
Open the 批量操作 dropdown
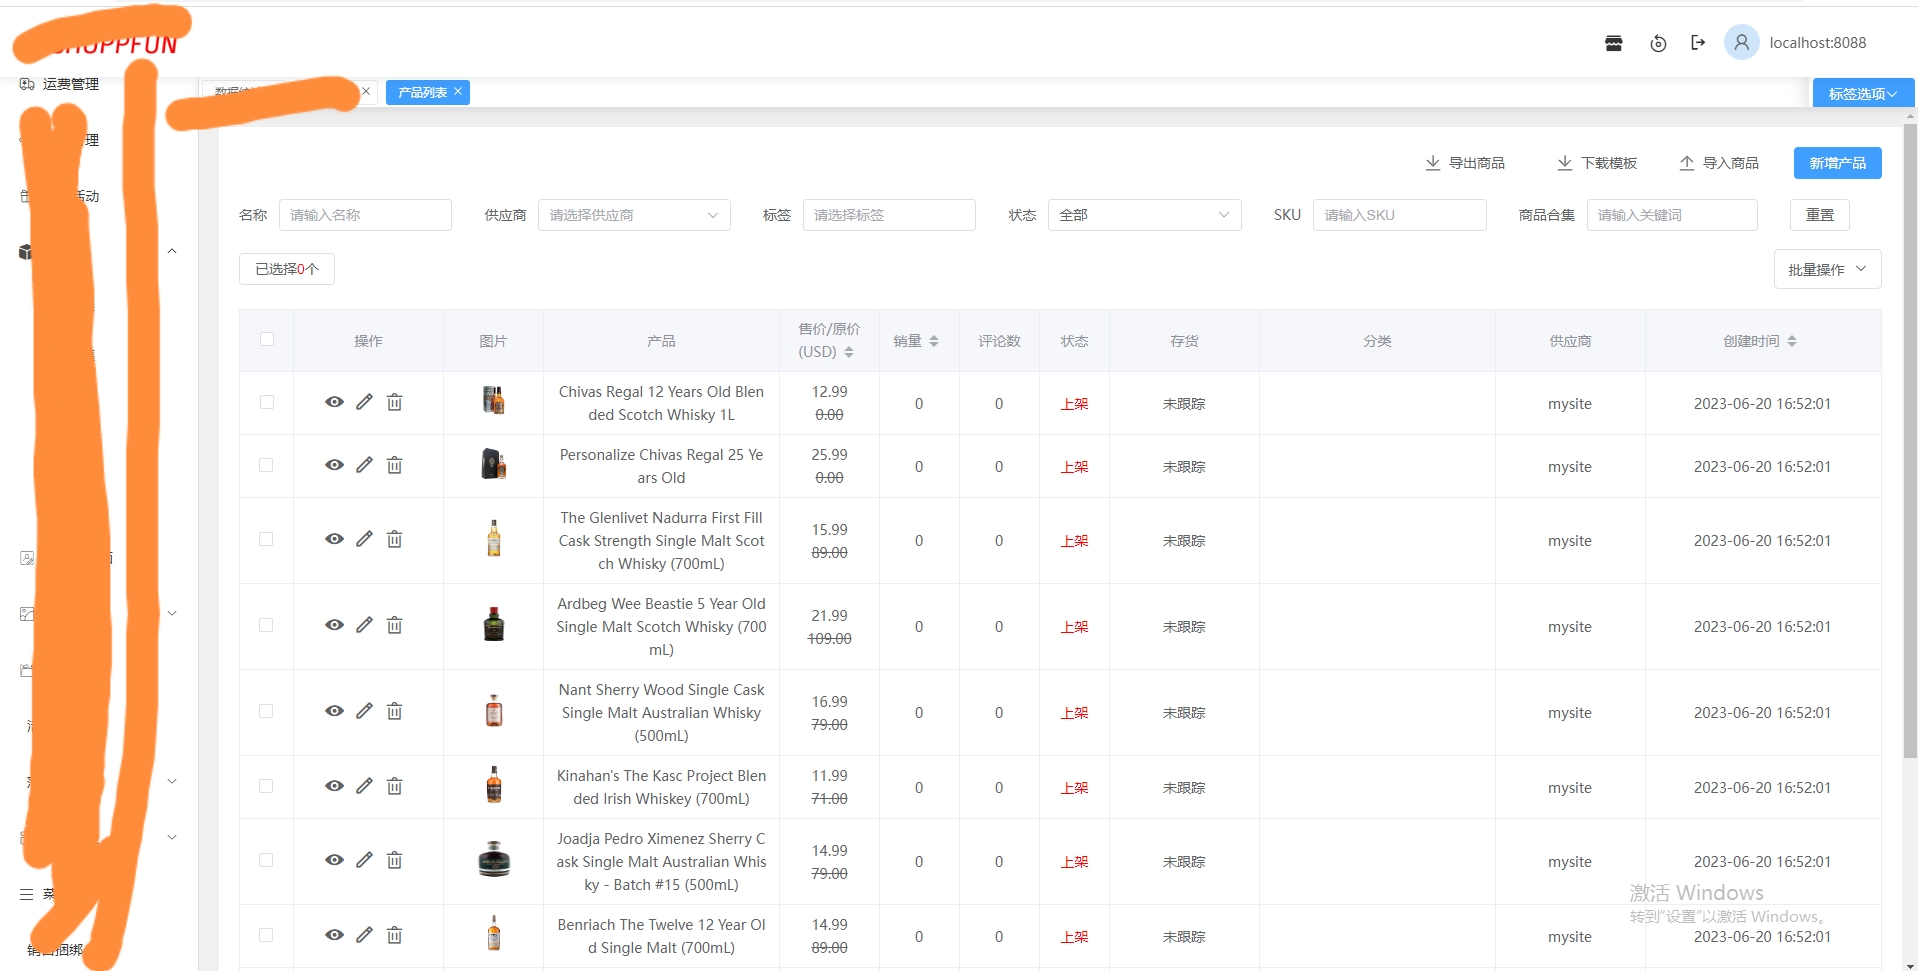(1827, 269)
